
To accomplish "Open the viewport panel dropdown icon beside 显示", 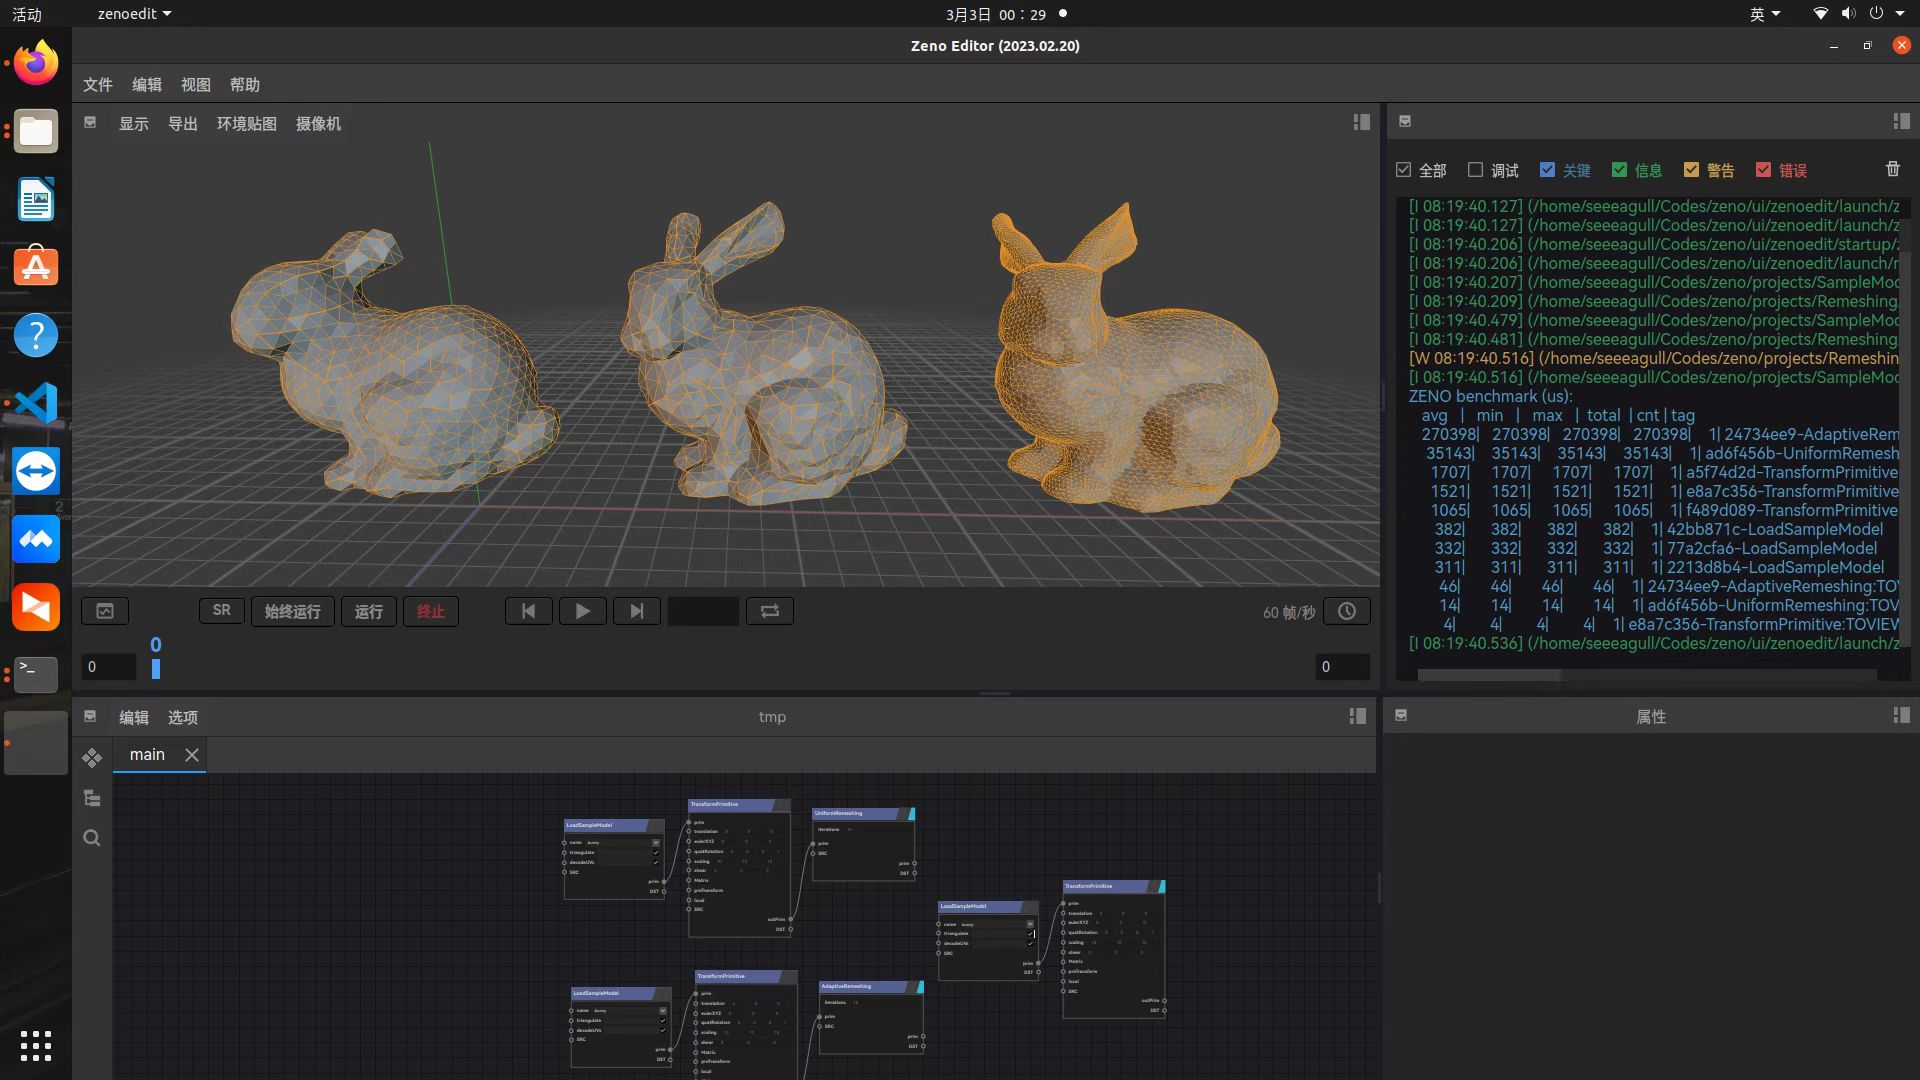I will [90, 122].
